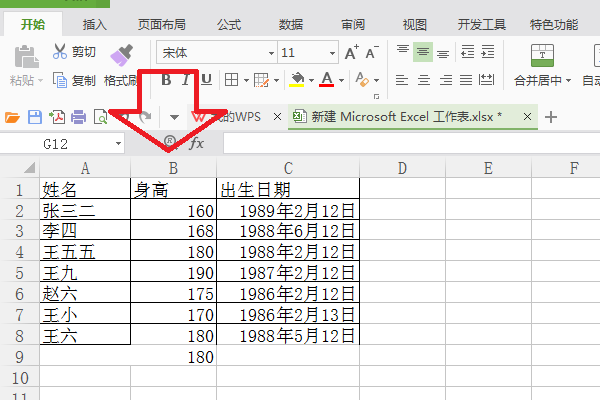This screenshot has height=400, width=600.
Task: Decrease font size with A- icon
Action: [371, 52]
